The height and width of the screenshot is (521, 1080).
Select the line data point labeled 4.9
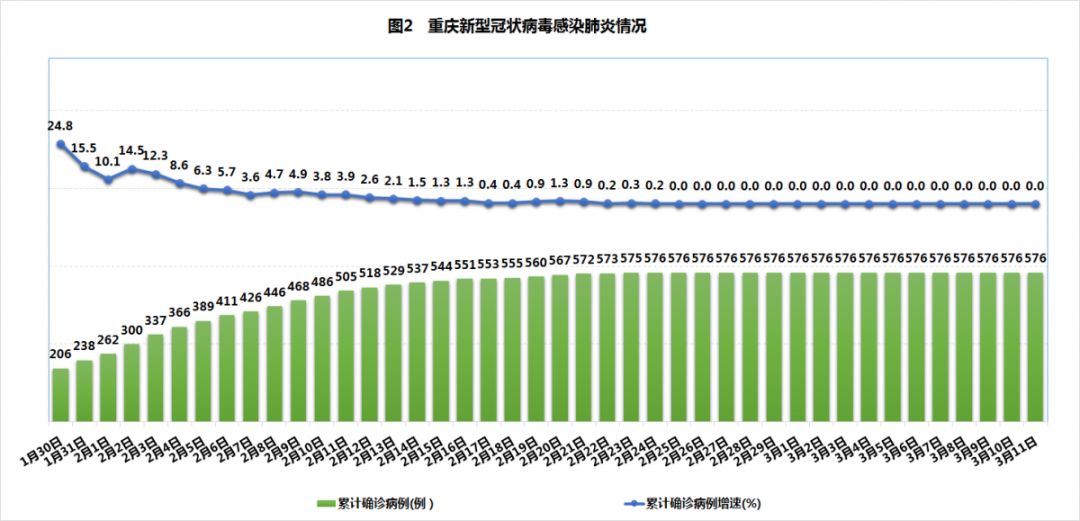(x=298, y=192)
